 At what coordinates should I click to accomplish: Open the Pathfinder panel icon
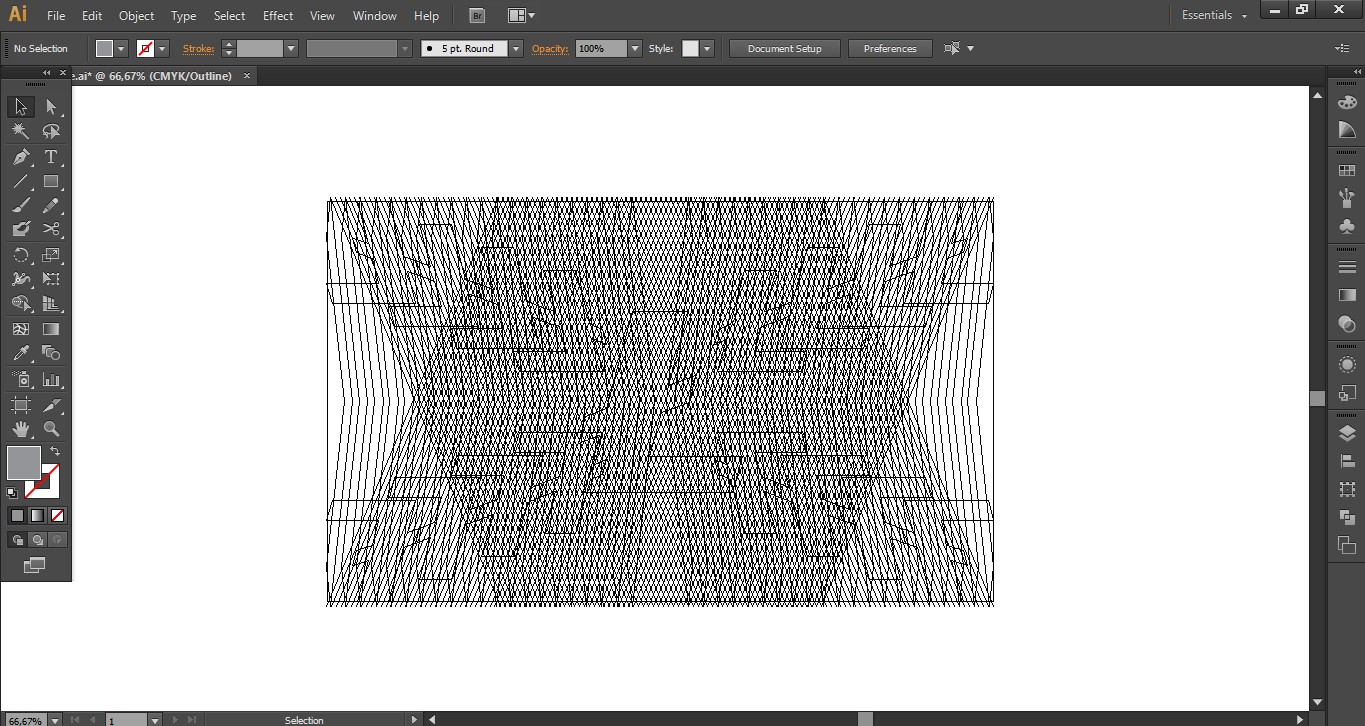pos(1347,517)
